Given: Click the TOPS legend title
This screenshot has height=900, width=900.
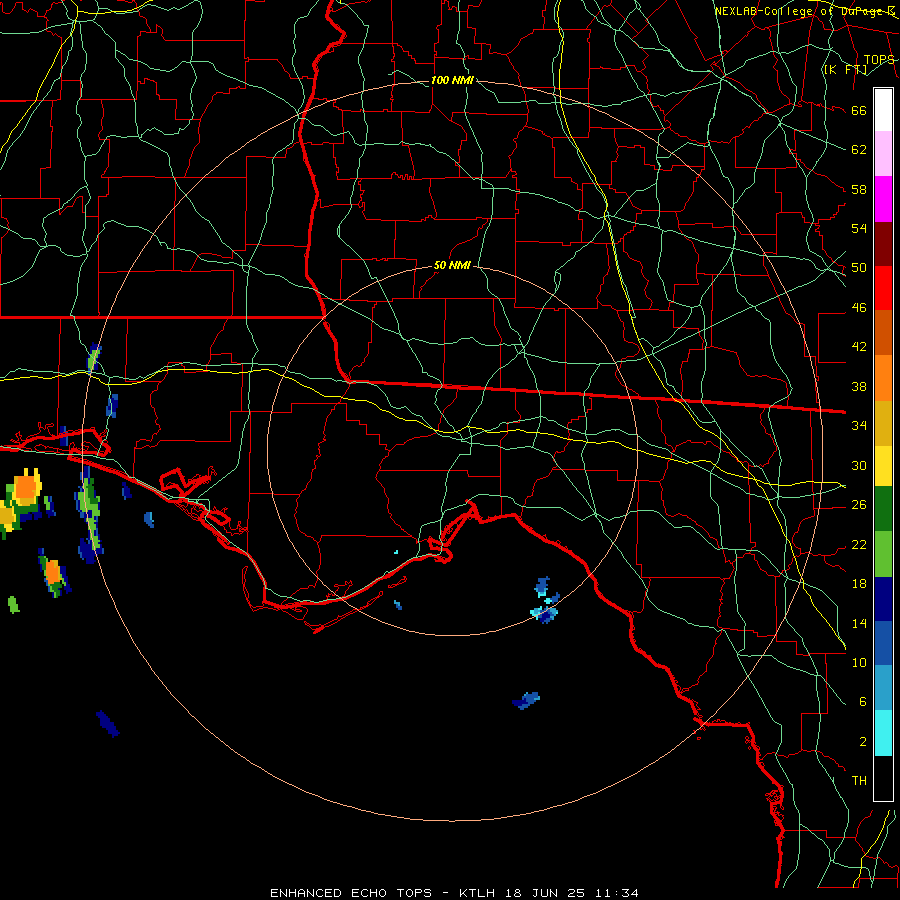Looking at the screenshot, I should [x=879, y=60].
